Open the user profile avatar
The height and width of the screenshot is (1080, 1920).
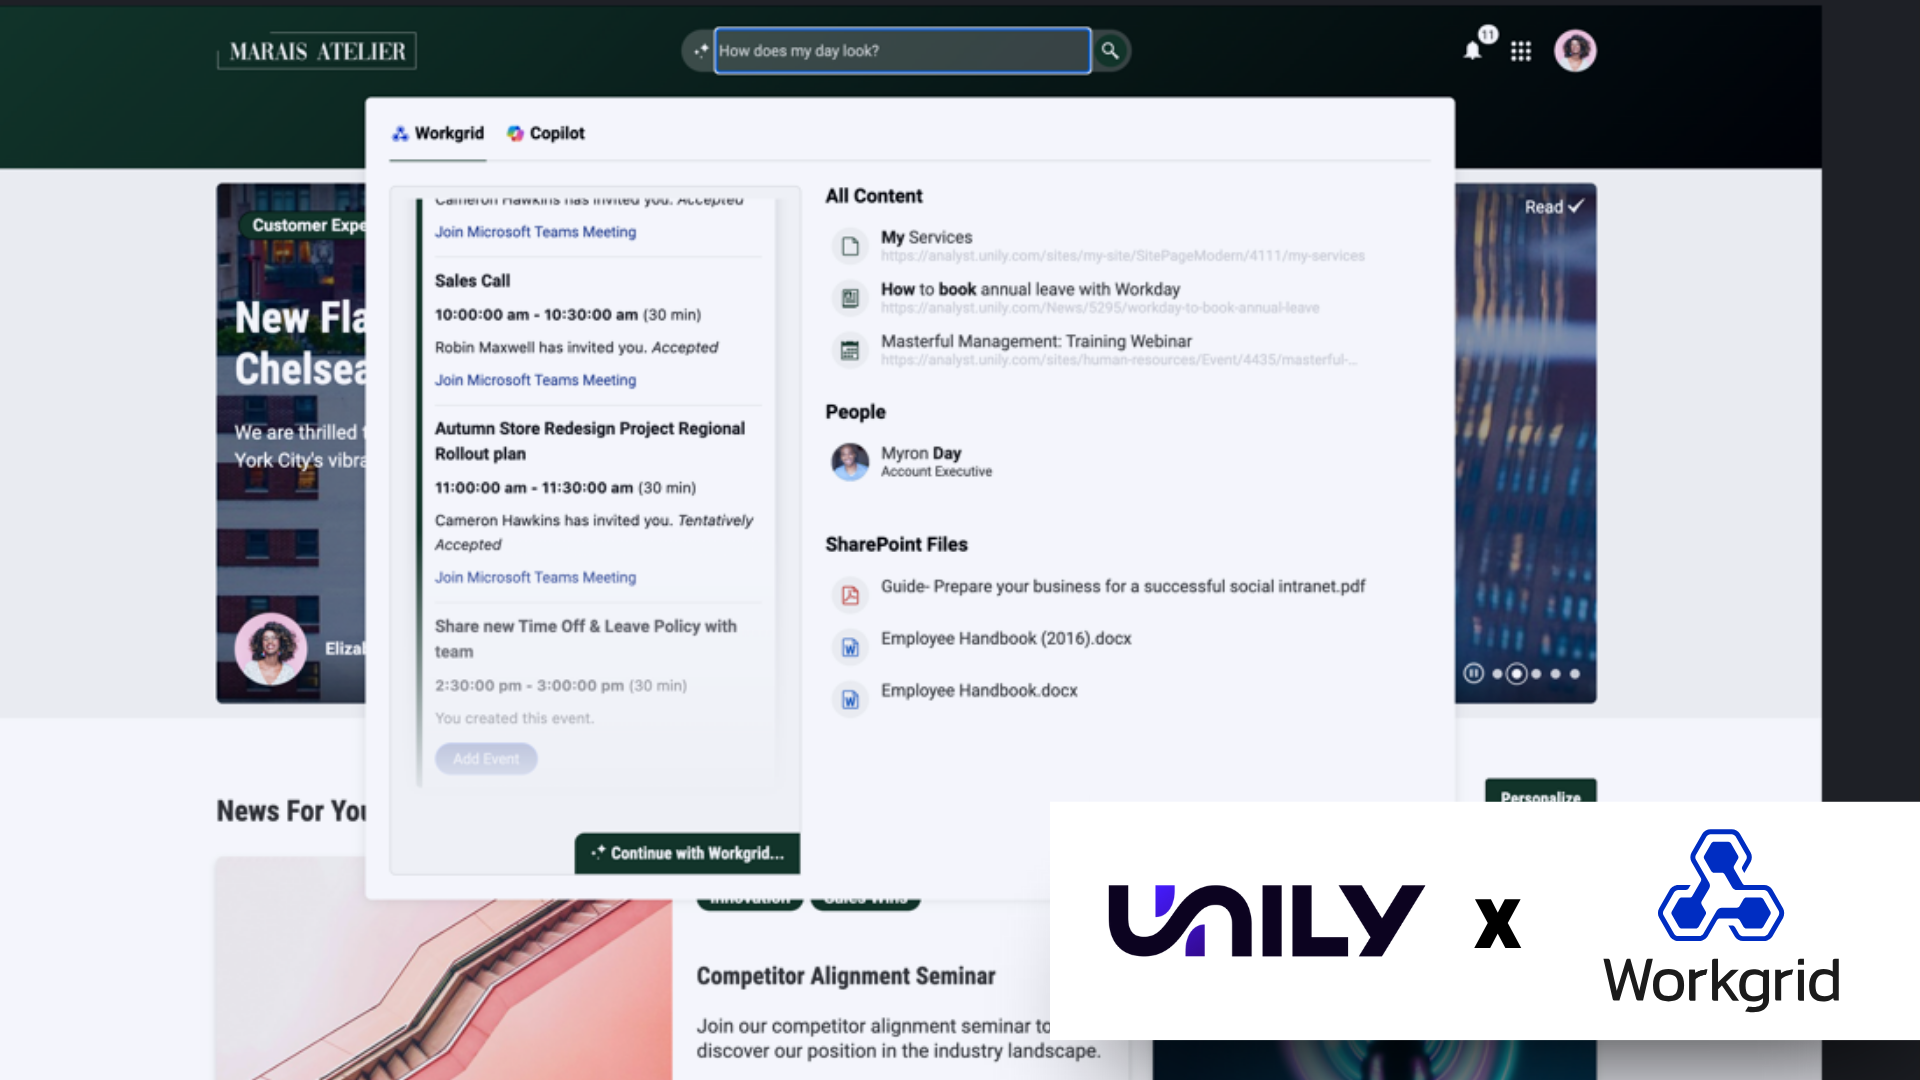tap(1575, 51)
